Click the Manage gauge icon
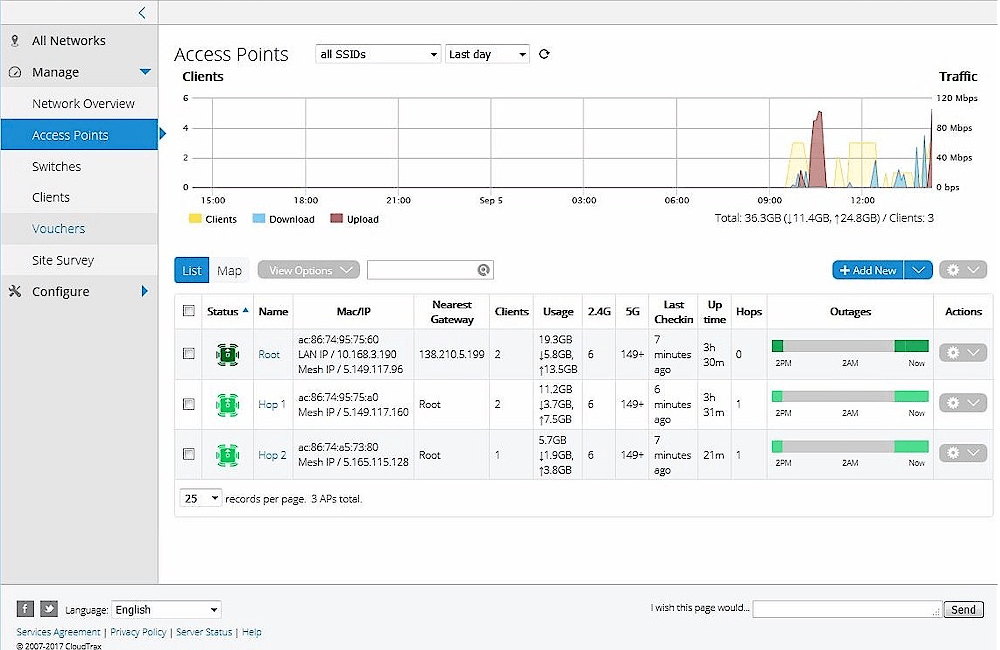The width and height of the screenshot is (1000, 650). (x=15, y=72)
